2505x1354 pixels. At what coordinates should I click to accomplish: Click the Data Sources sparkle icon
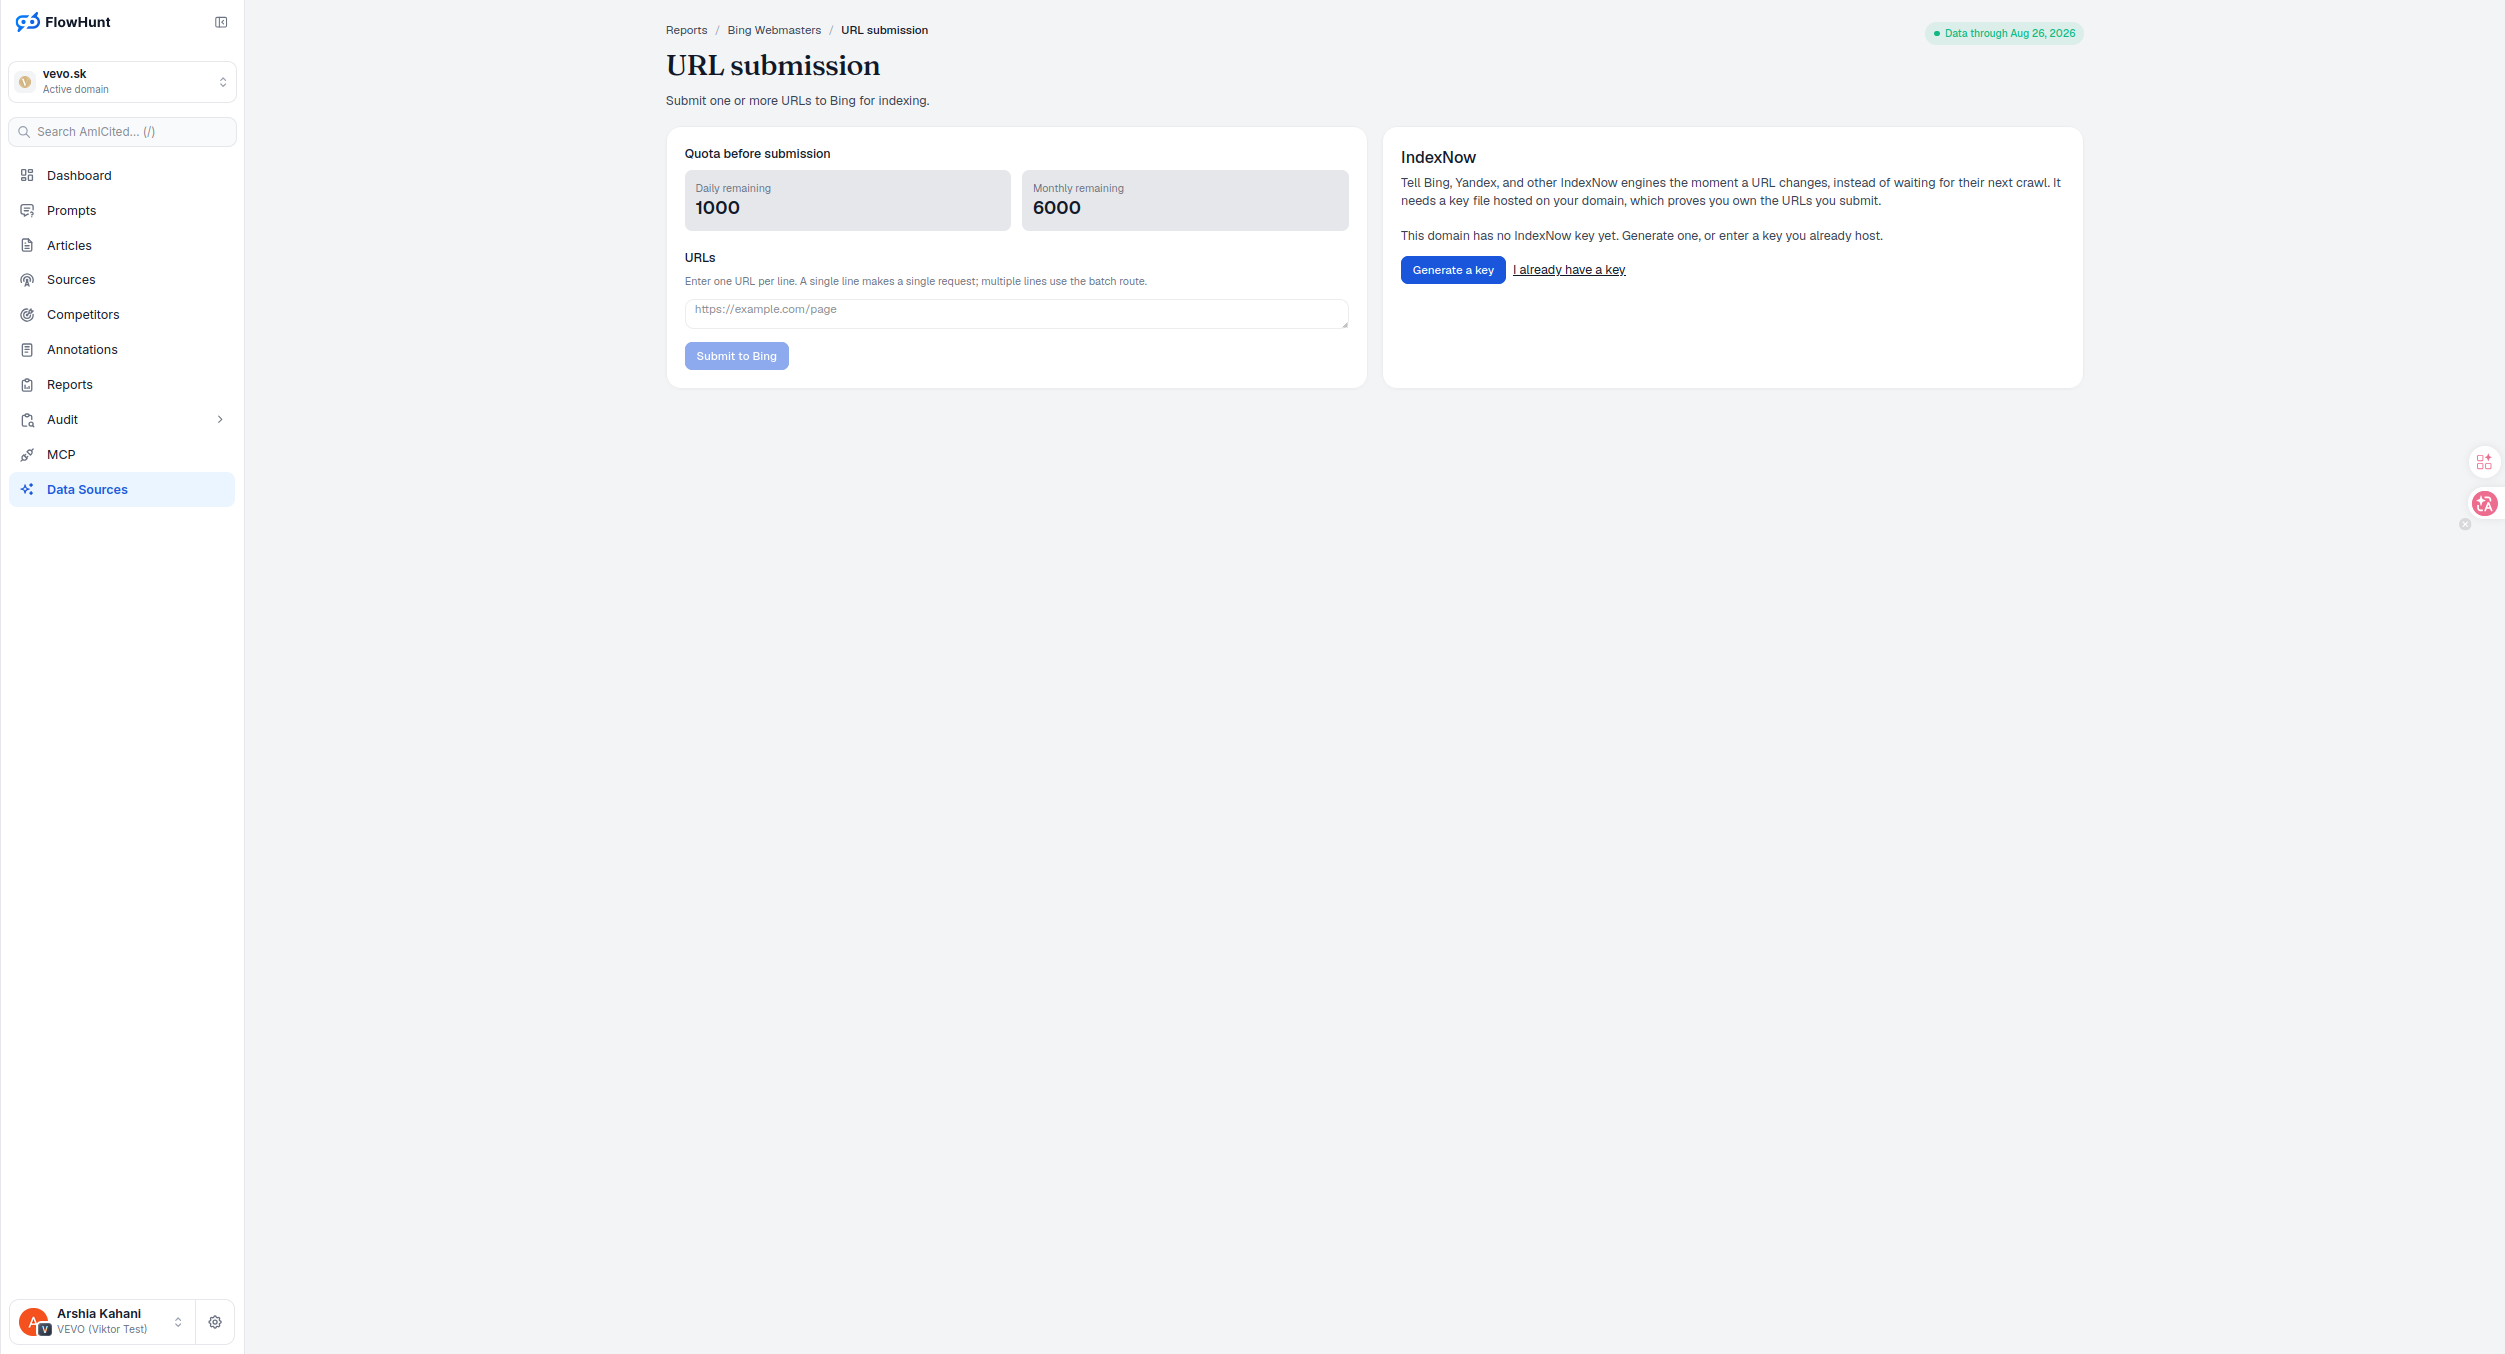[27, 490]
